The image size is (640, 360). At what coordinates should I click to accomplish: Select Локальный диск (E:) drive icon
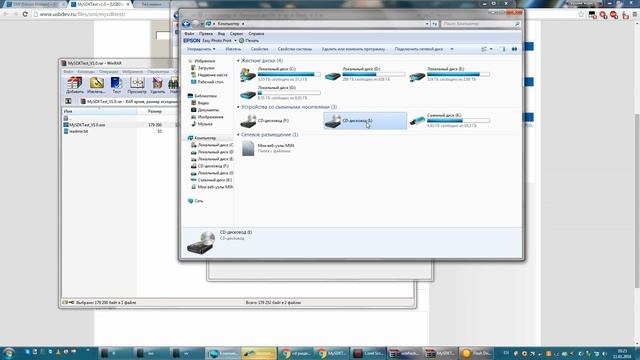417,76
